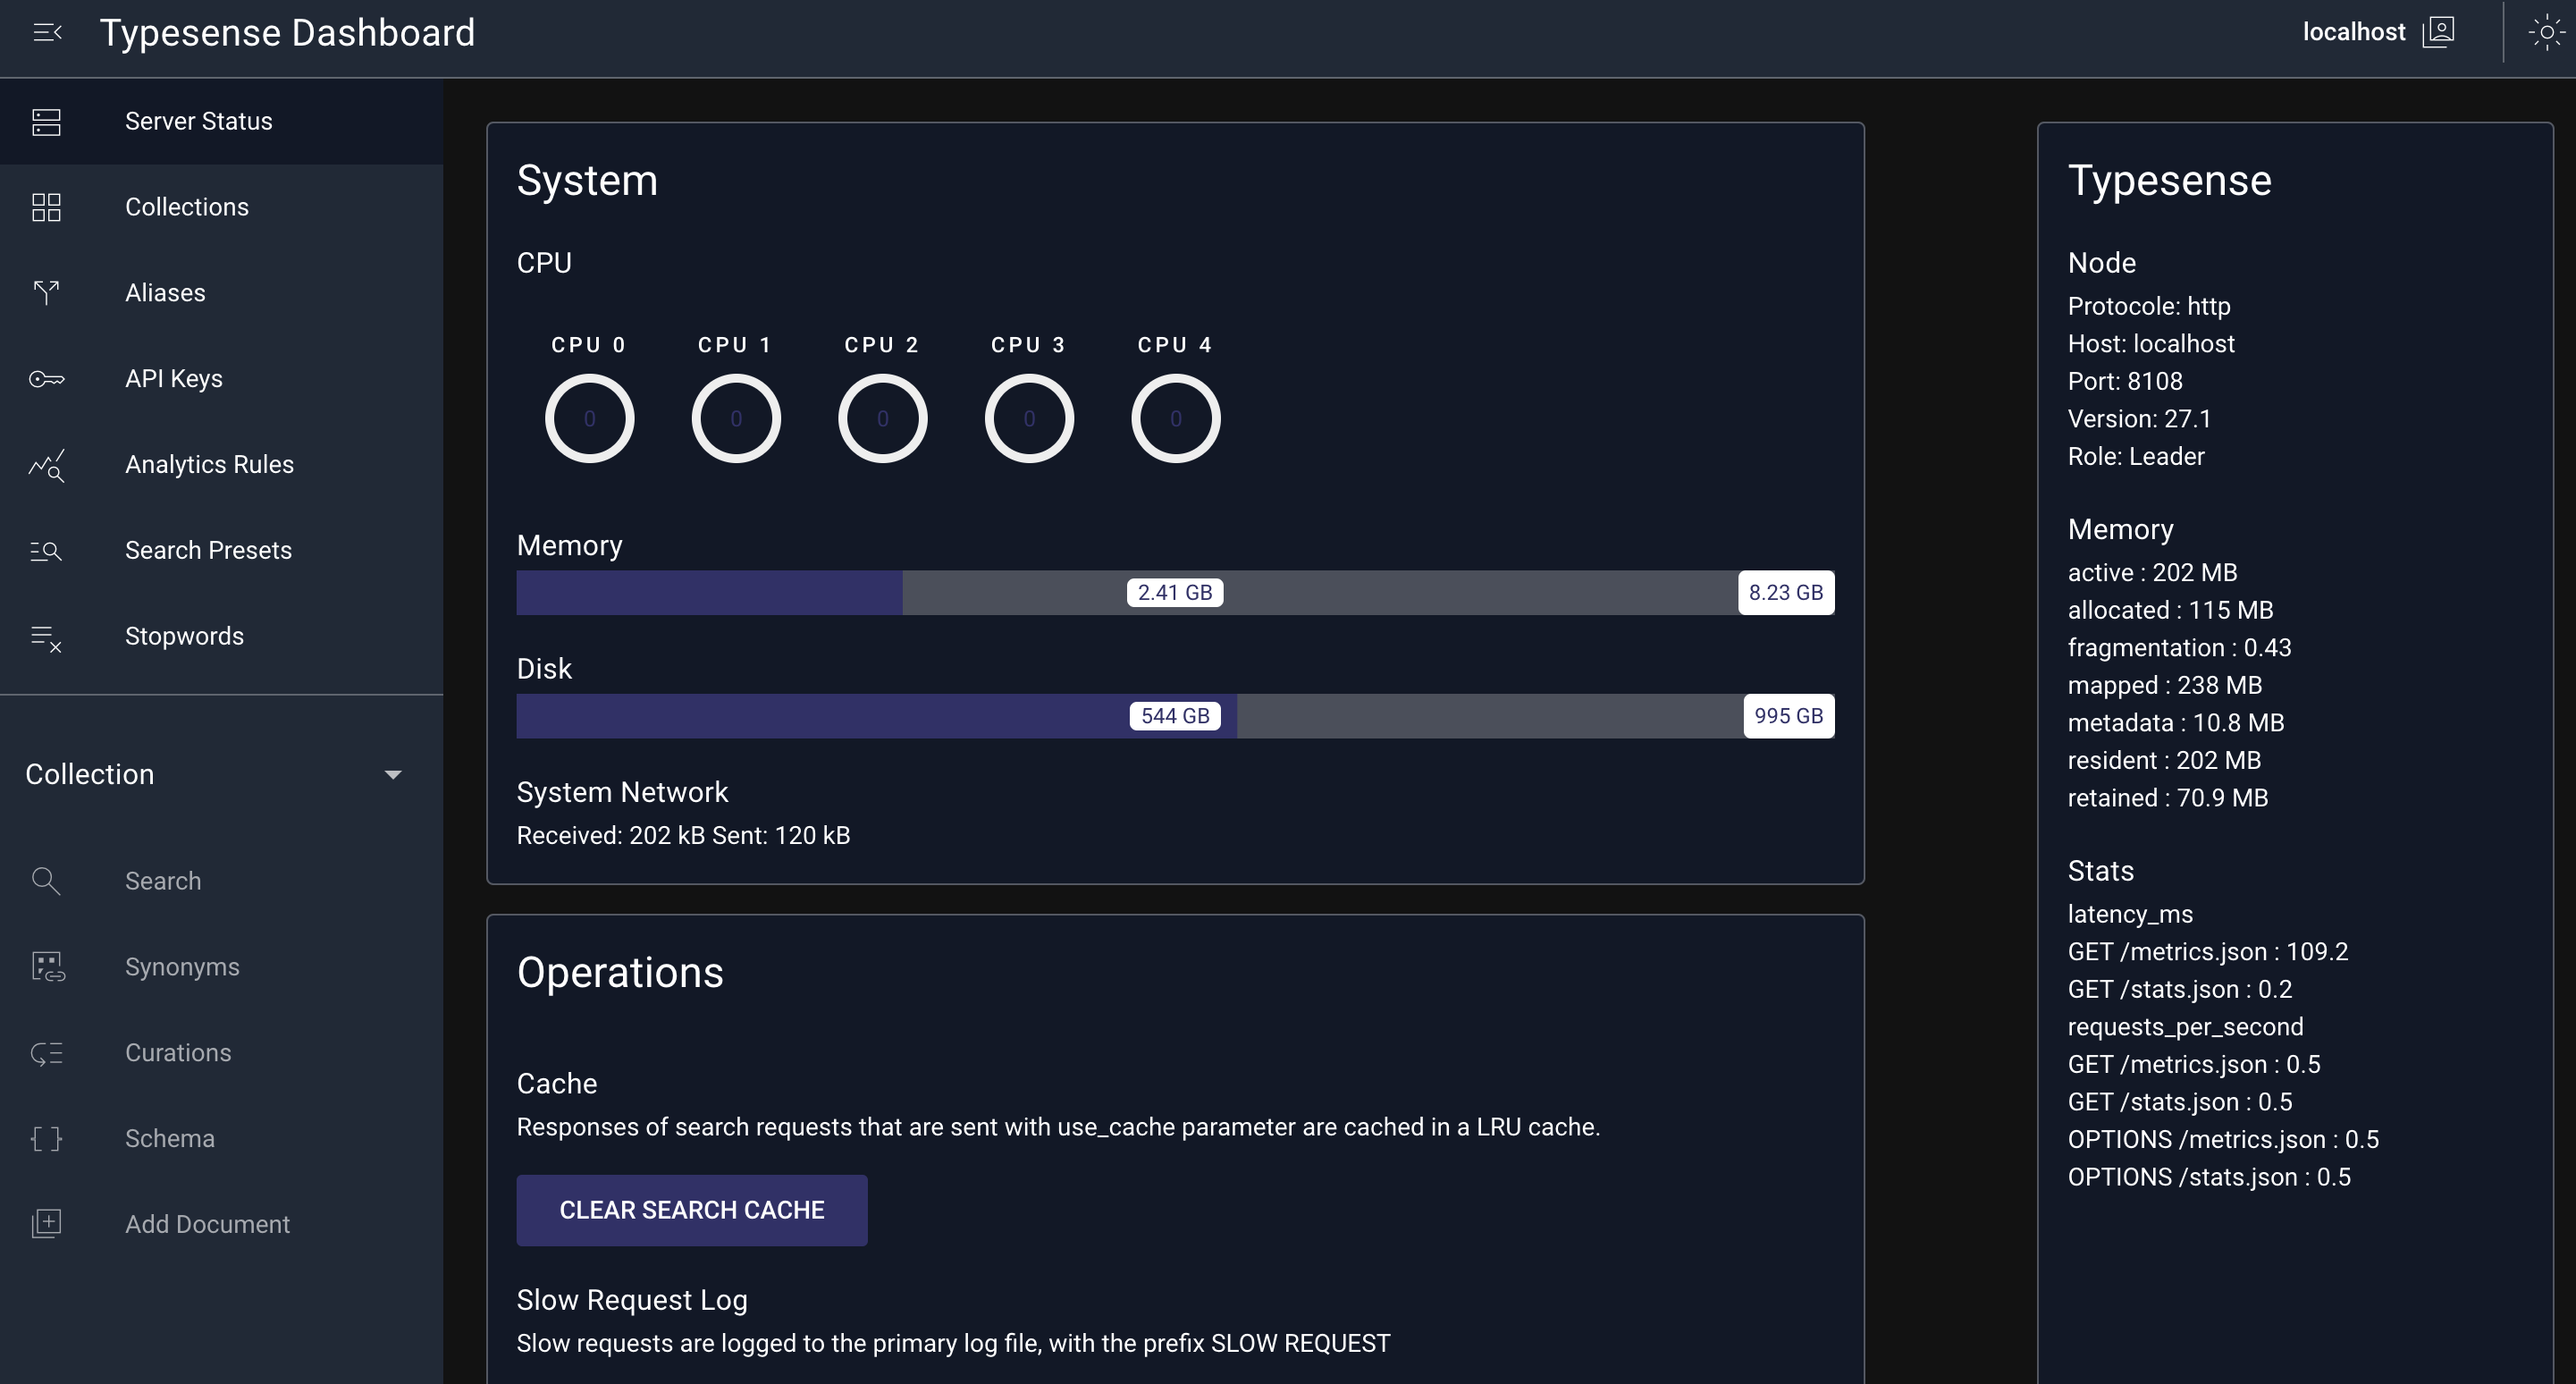
Task: Click the 2.41 GB memory usage label
Action: [x=1175, y=593]
